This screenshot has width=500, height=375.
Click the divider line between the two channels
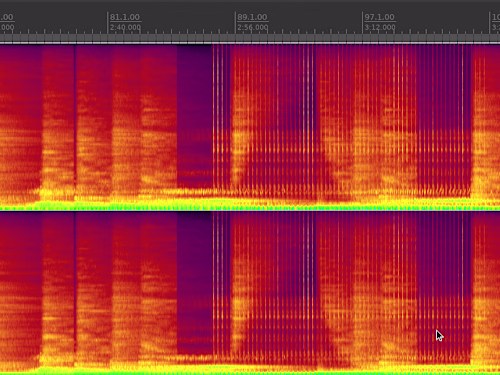(x=250, y=211)
